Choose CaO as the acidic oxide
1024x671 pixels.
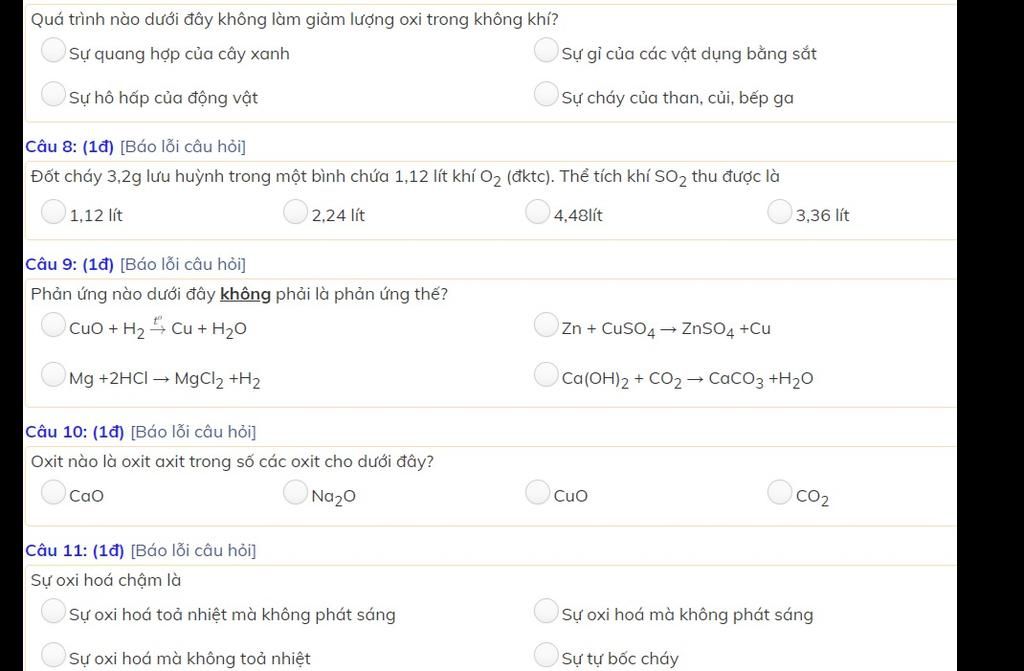tap(54, 493)
